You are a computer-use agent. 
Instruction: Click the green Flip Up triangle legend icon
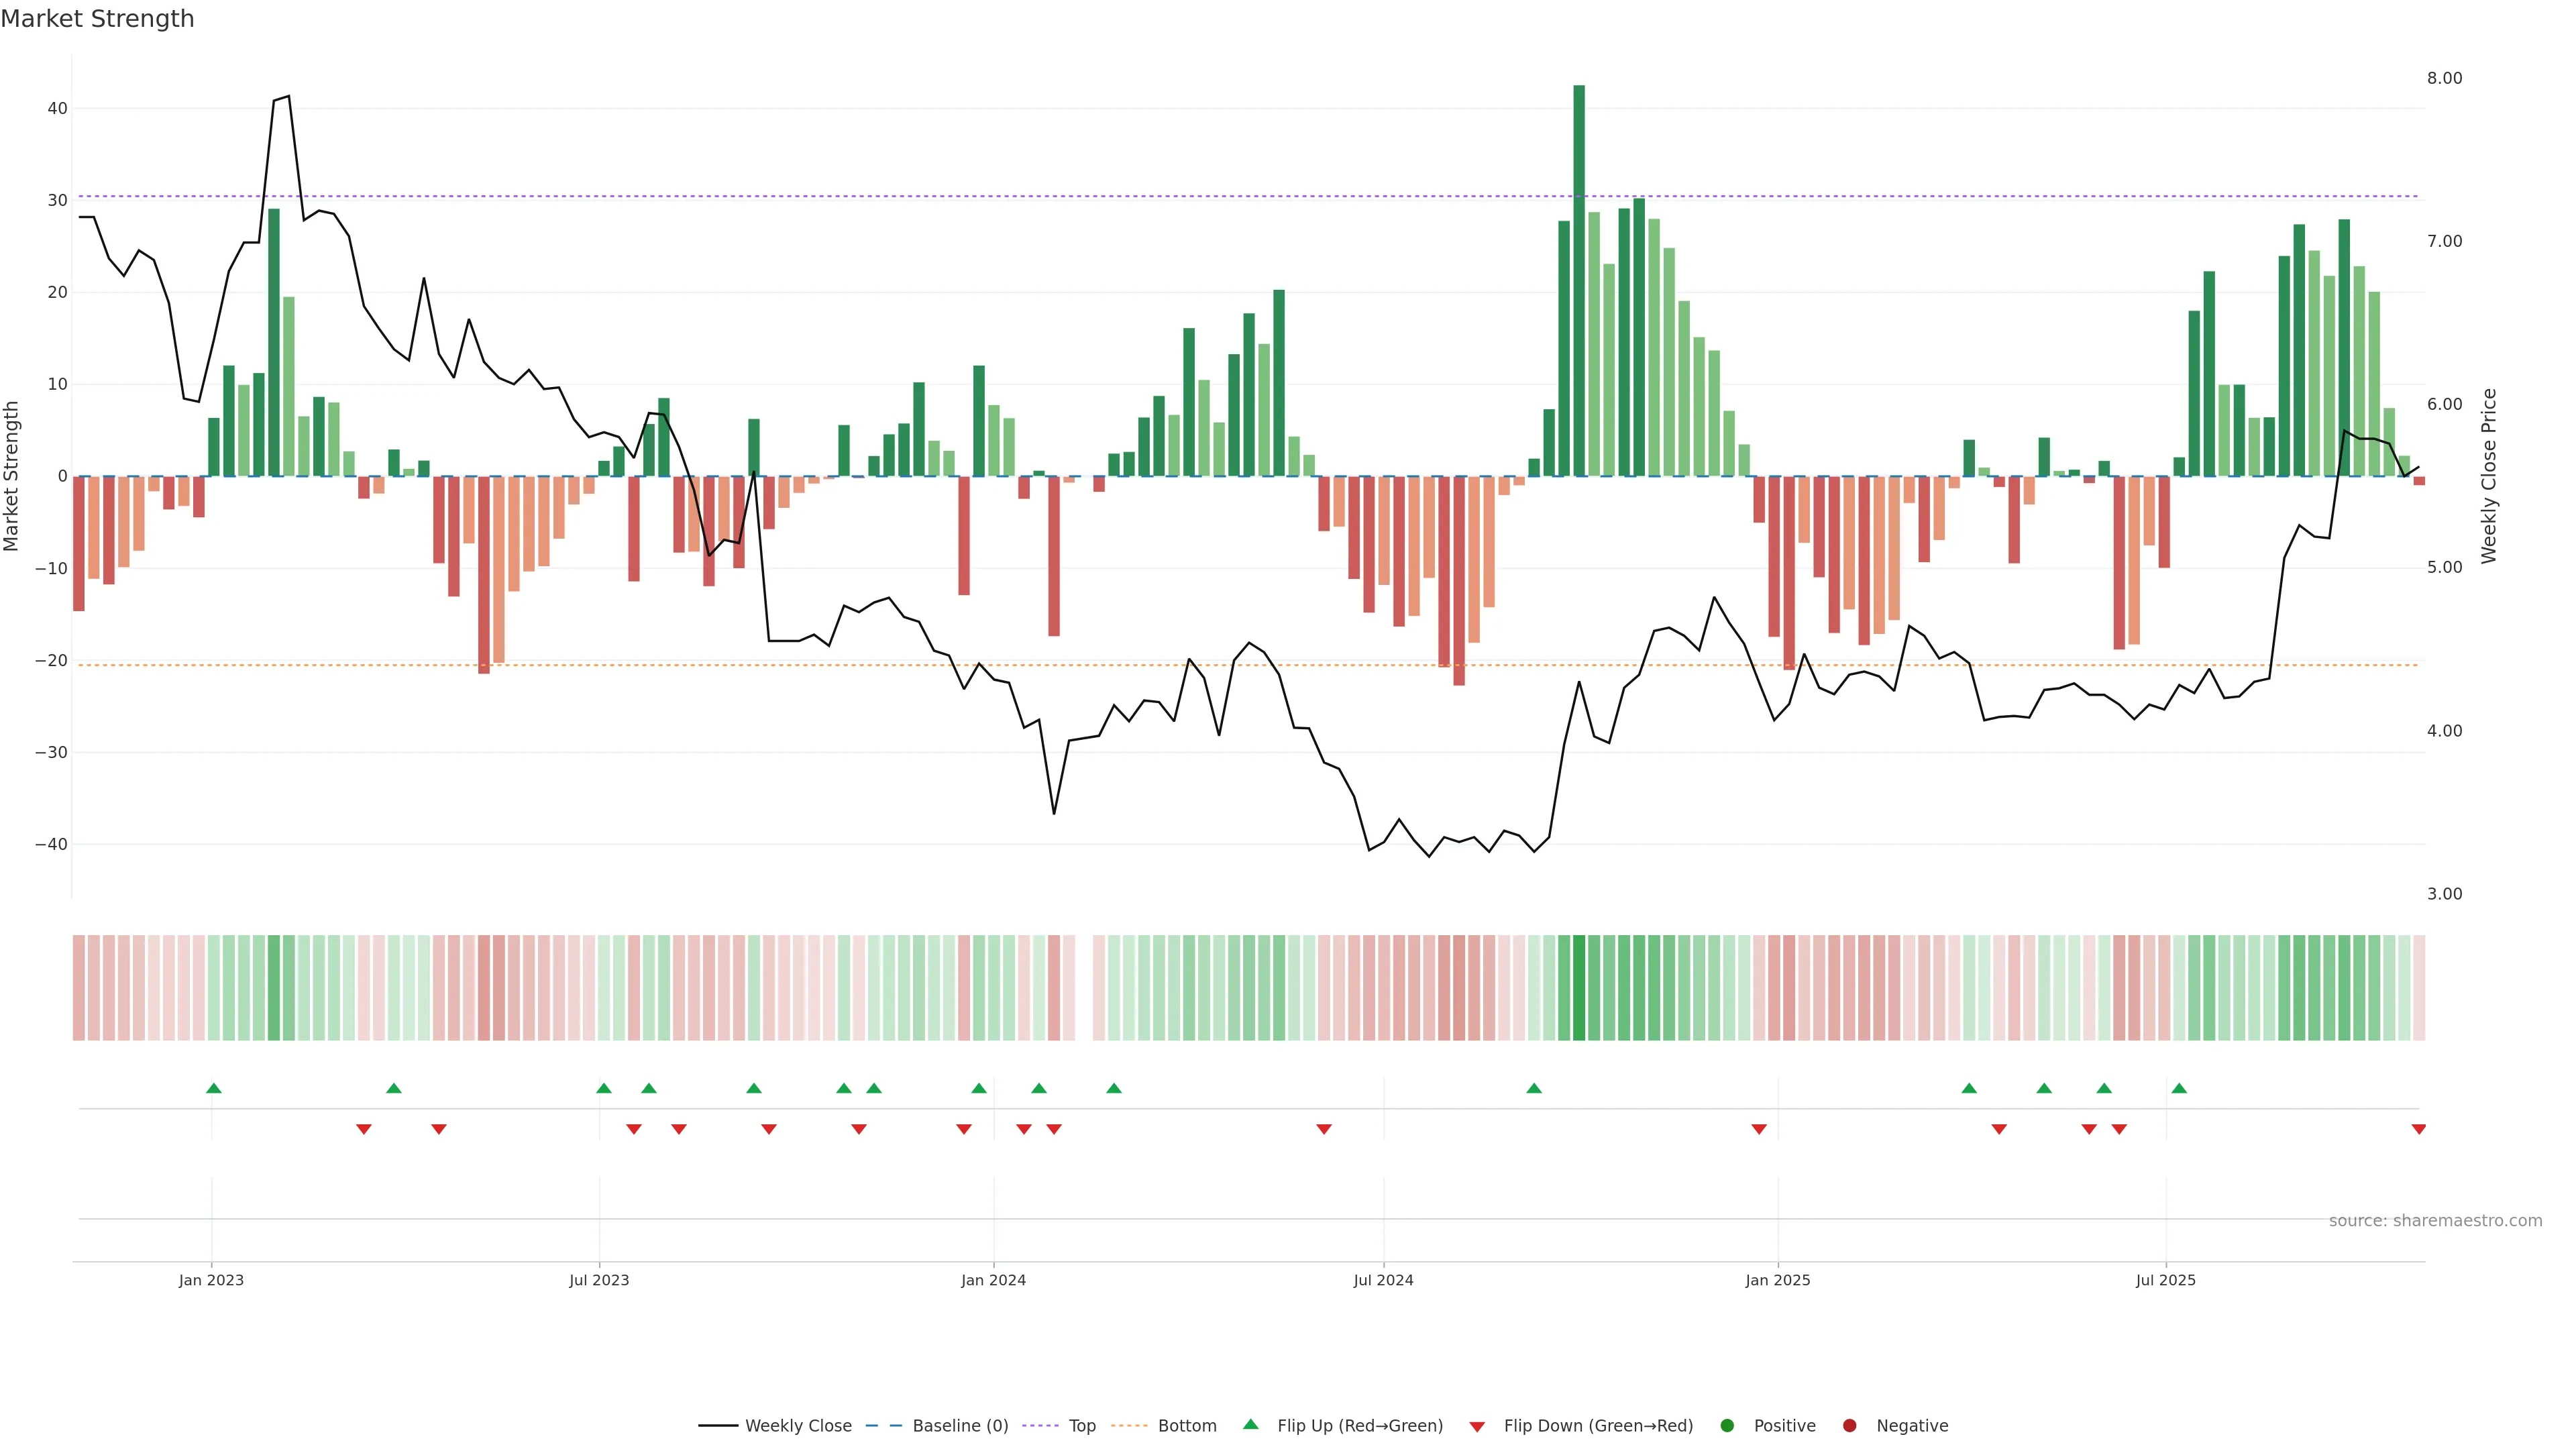click(1250, 1424)
